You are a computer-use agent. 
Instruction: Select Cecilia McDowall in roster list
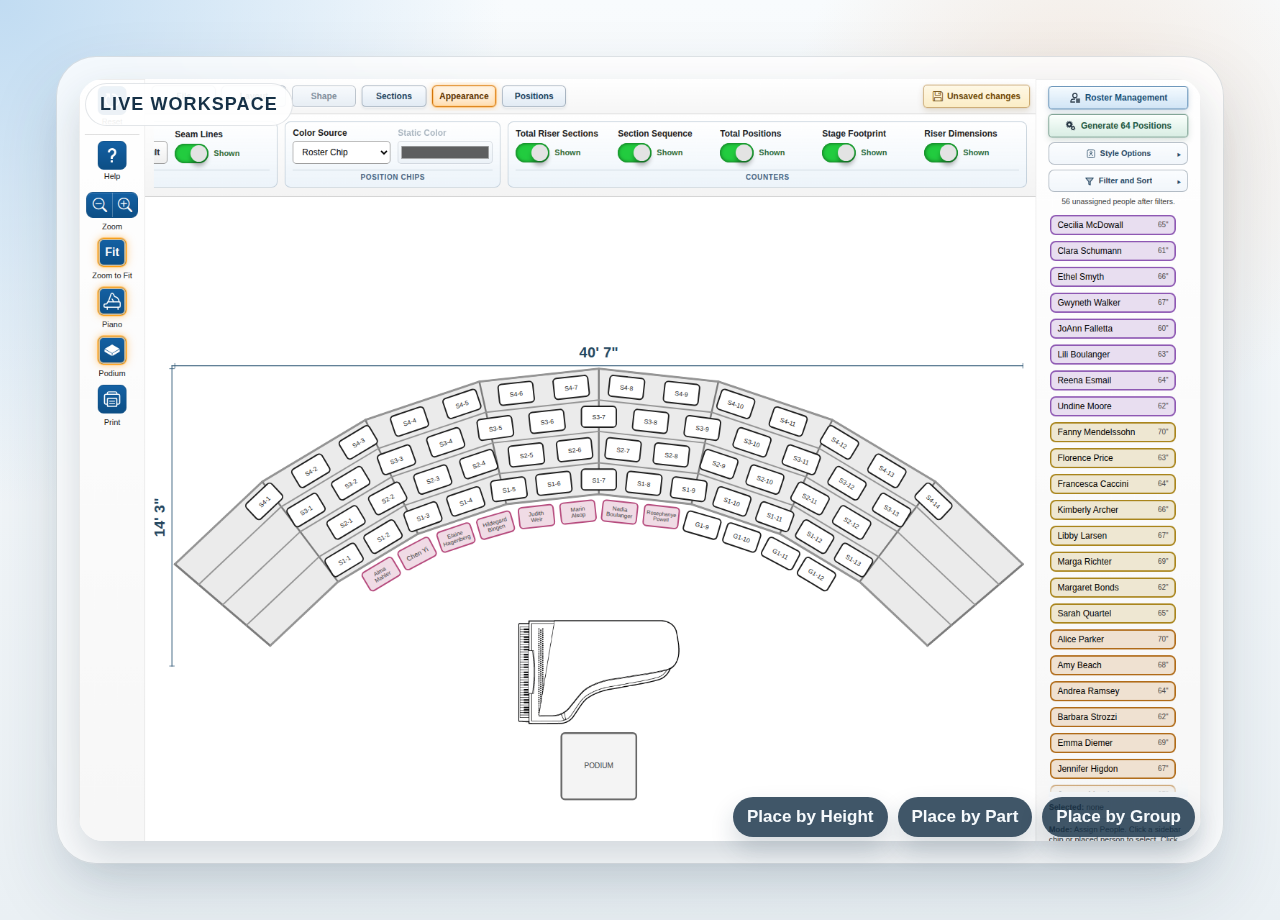[1113, 225]
